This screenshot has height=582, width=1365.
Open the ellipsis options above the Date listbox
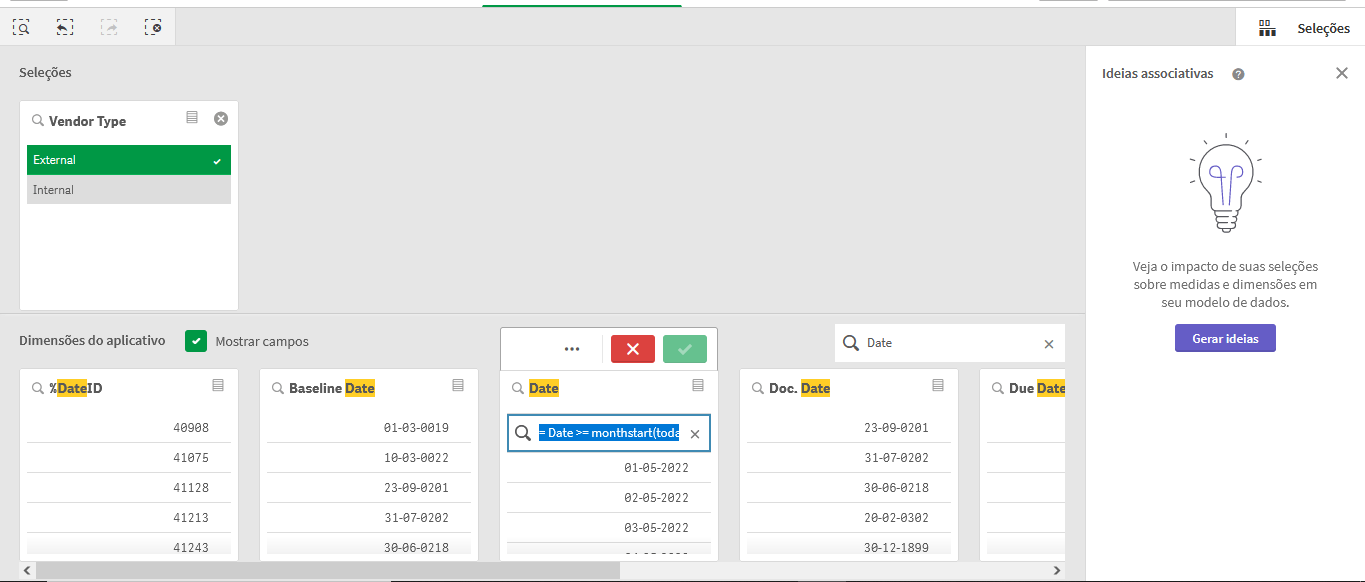(x=572, y=348)
